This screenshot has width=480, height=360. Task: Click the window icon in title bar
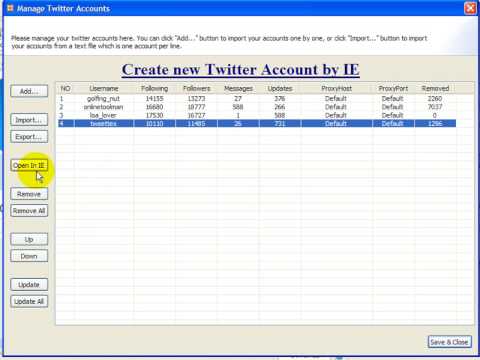[x=10, y=8]
